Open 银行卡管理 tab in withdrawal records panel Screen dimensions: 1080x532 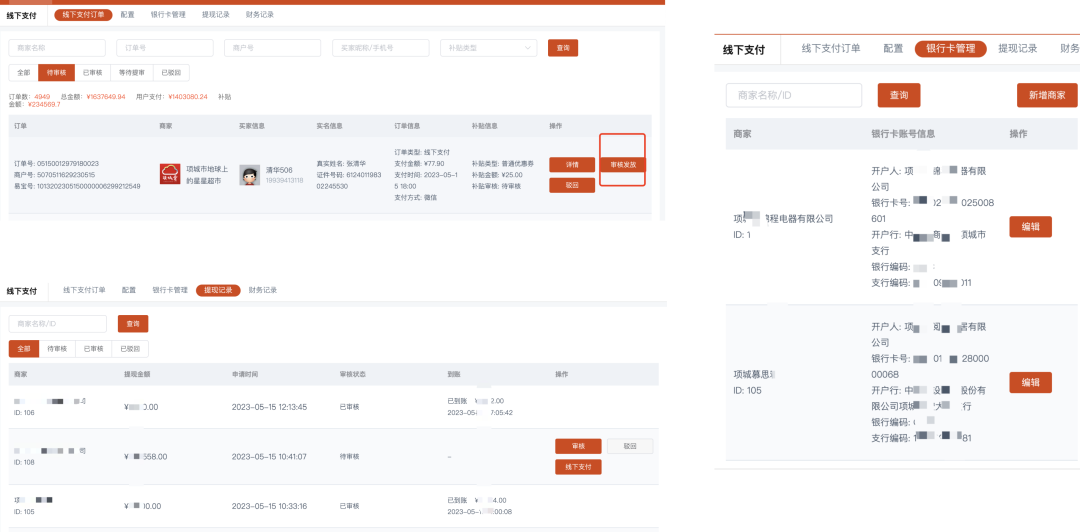tap(170, 290)
